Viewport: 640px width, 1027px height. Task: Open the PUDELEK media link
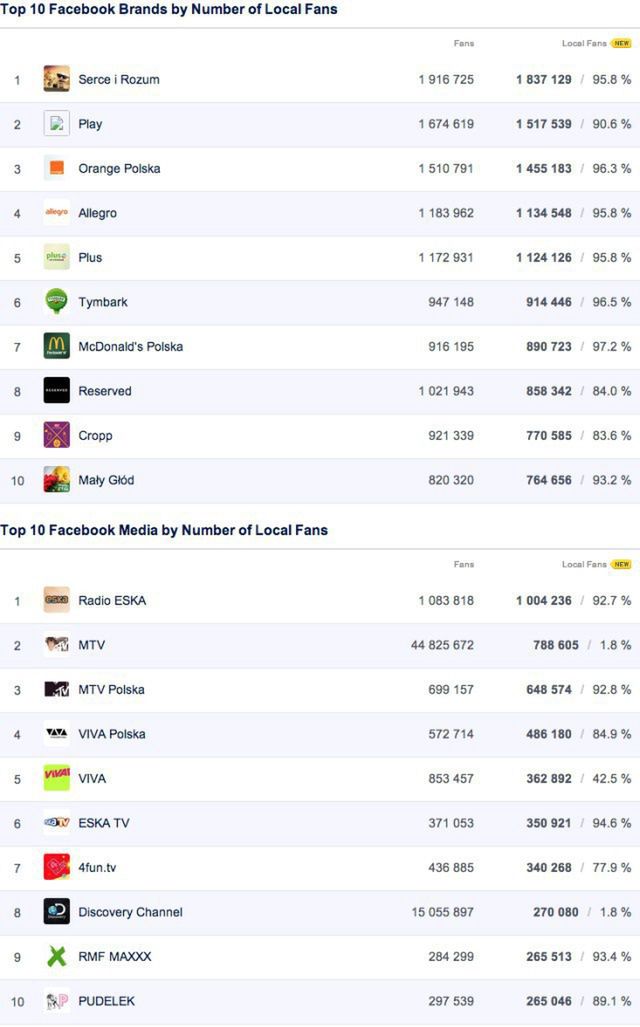[x=106, y=1001]
